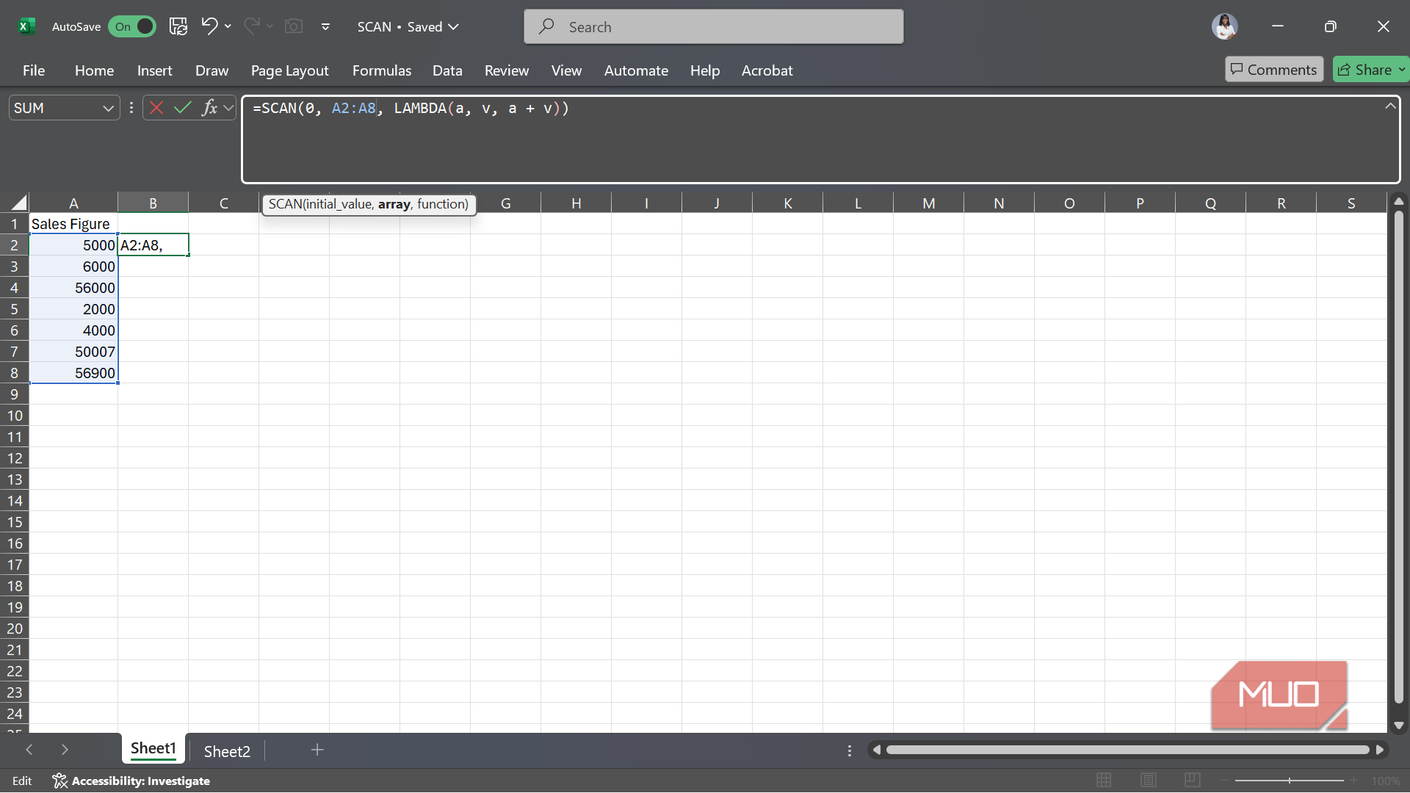Screen dimensions: 1410x793
Task: Add a new sheet with plus icon
Action: [x=317, y=750]
